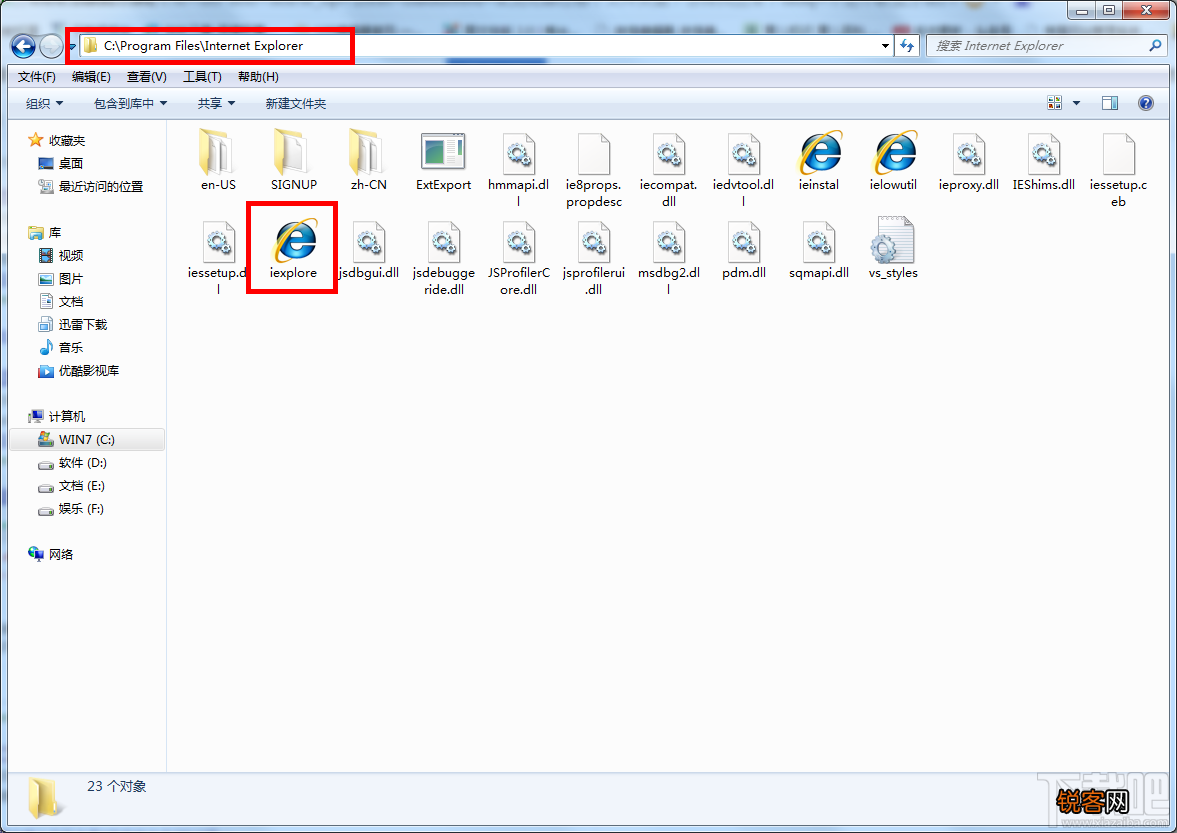Screen dimensions: 1177x833
Task: Open the 查看(V) menu
Action: click(146, 77)
